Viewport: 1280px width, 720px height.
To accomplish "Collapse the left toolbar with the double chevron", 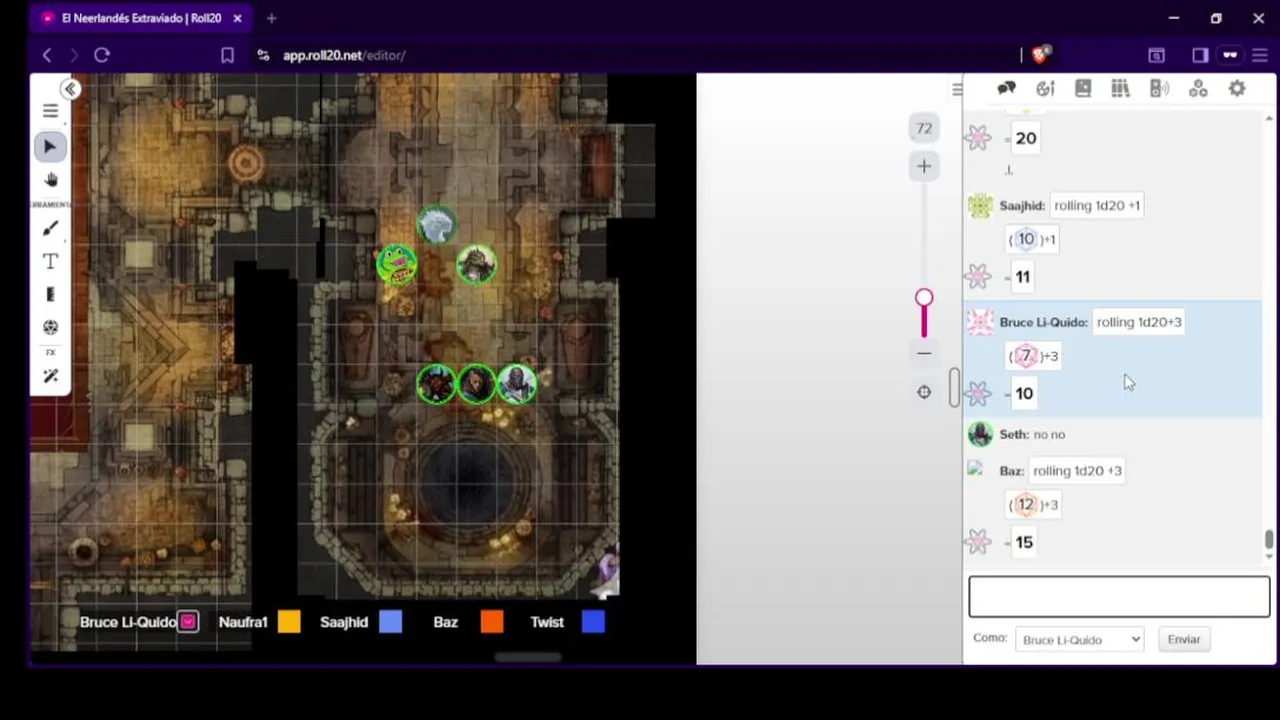I will tap(70, 89).
